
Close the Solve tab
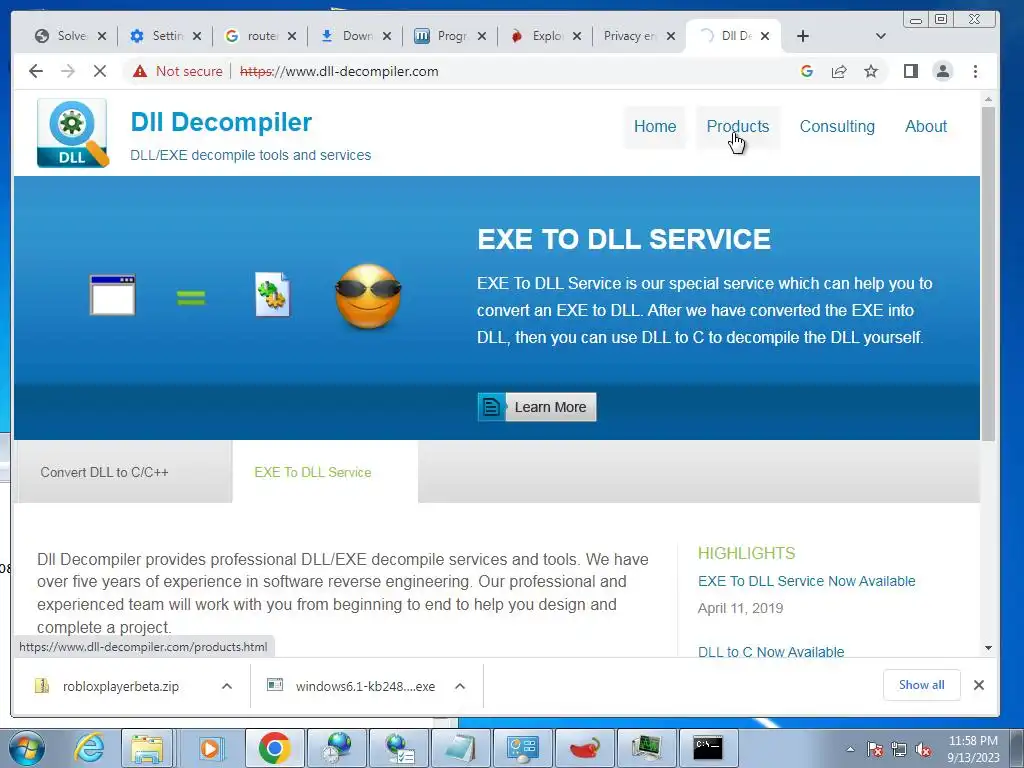(102, 36)
